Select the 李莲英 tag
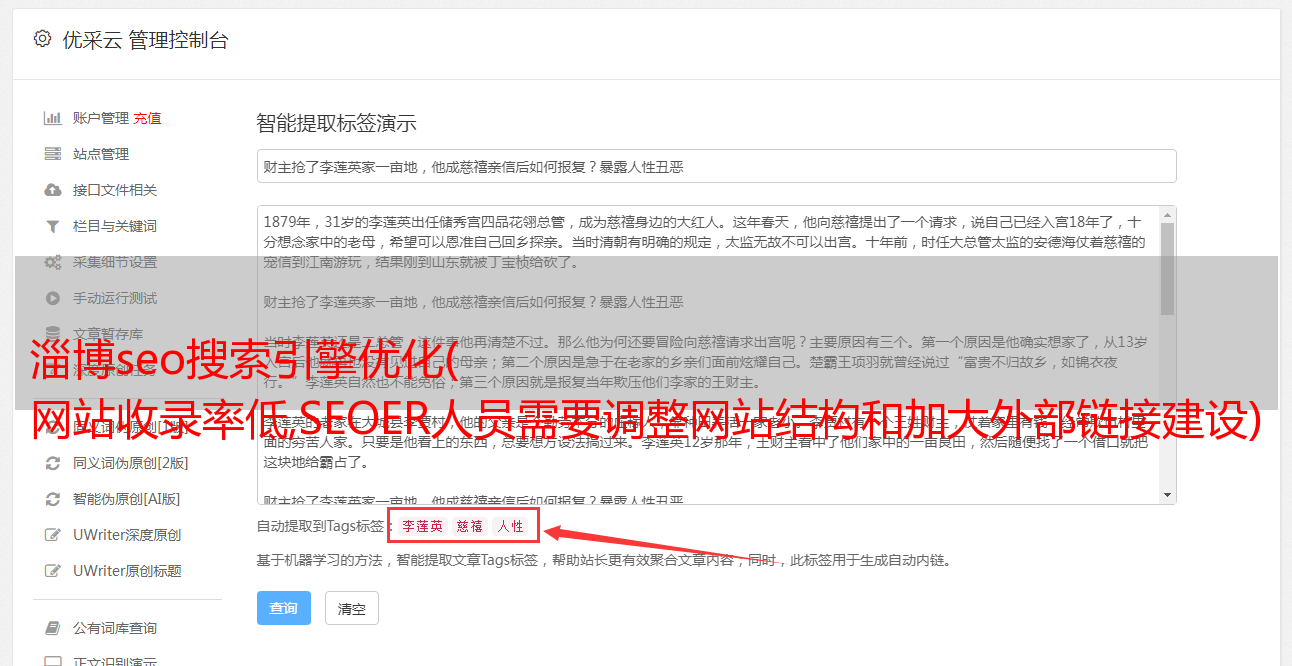This screenshot has height=666, width=1292. point(422,526)
